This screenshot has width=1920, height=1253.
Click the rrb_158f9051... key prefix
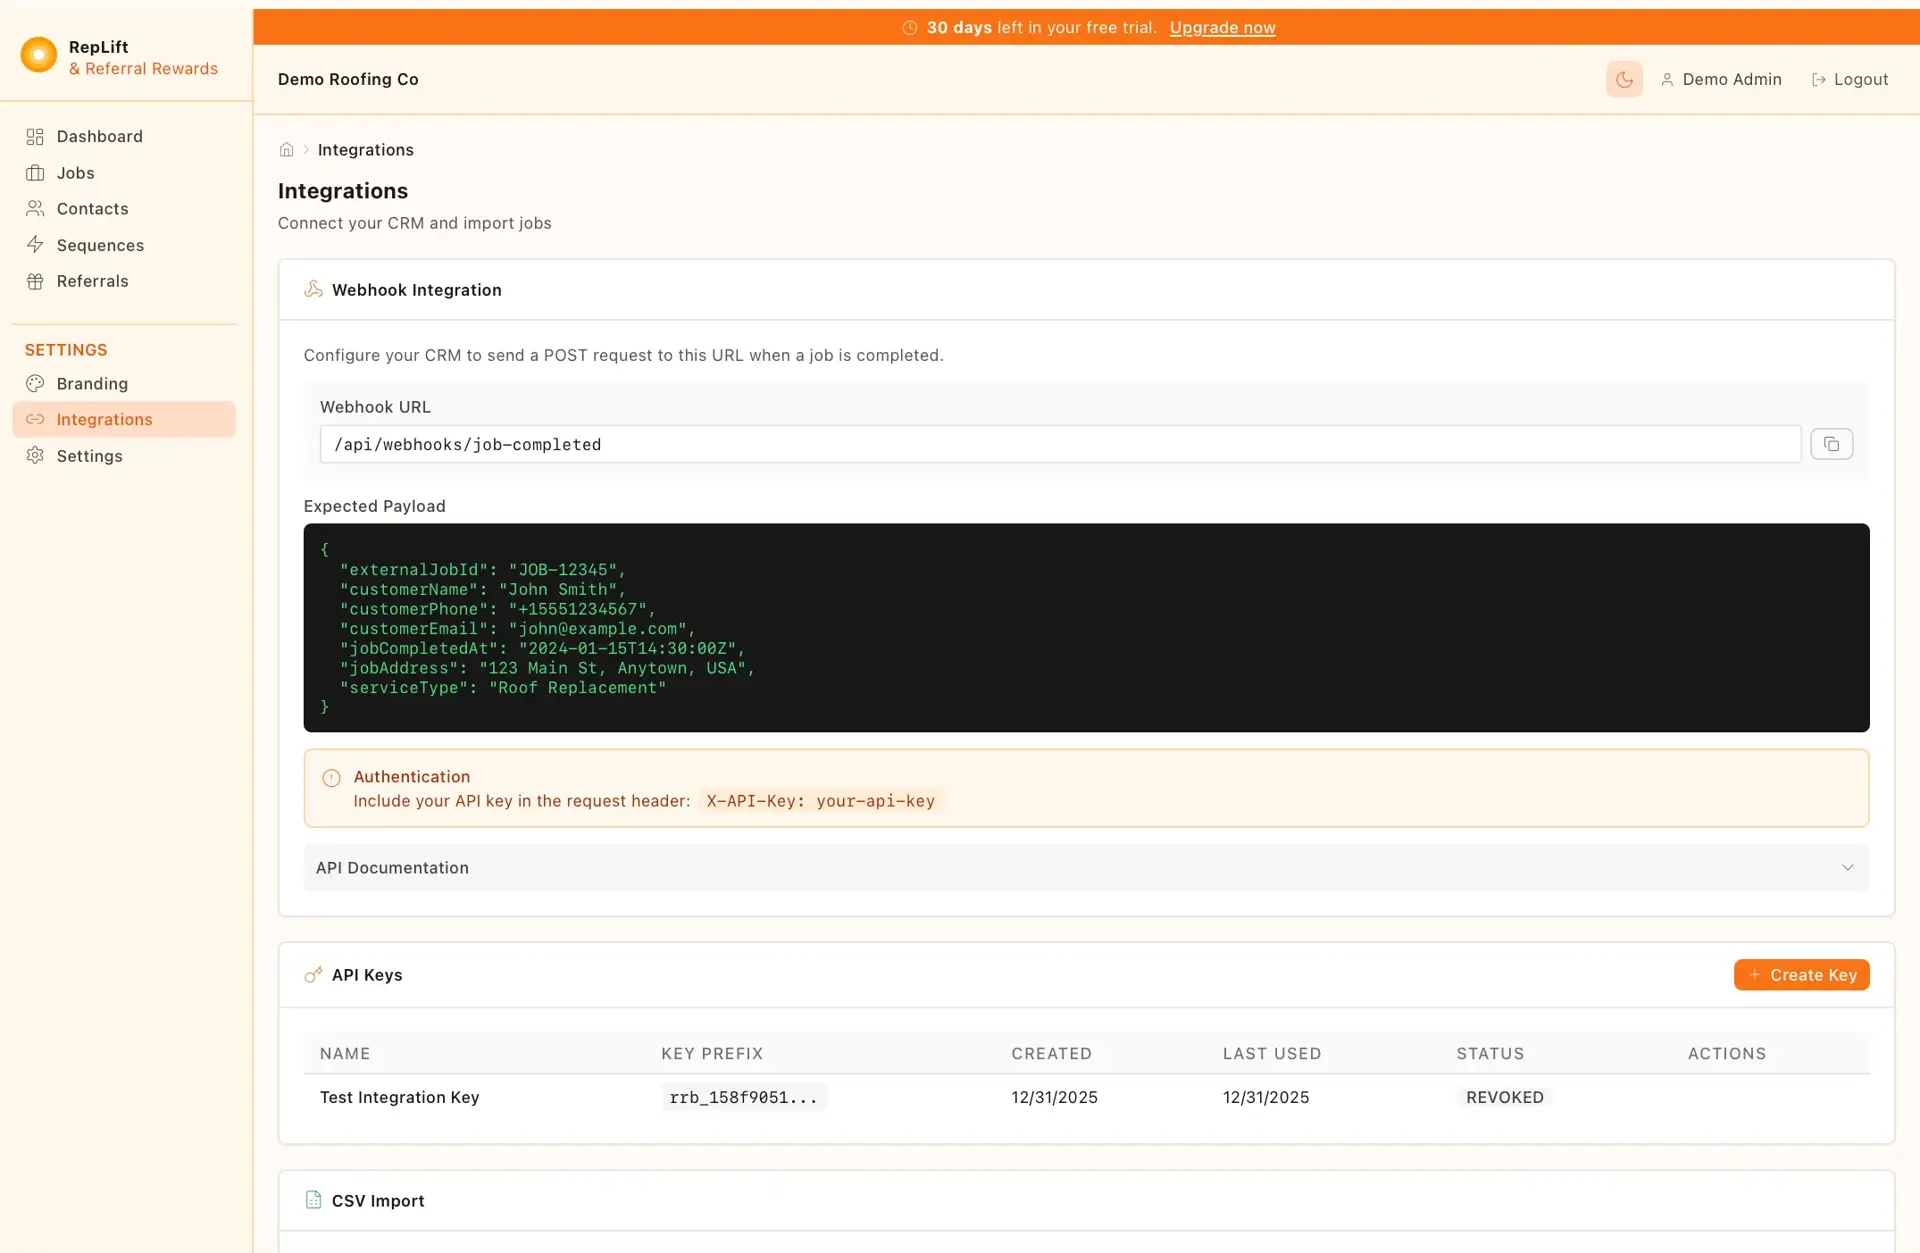coord(743,1098)
